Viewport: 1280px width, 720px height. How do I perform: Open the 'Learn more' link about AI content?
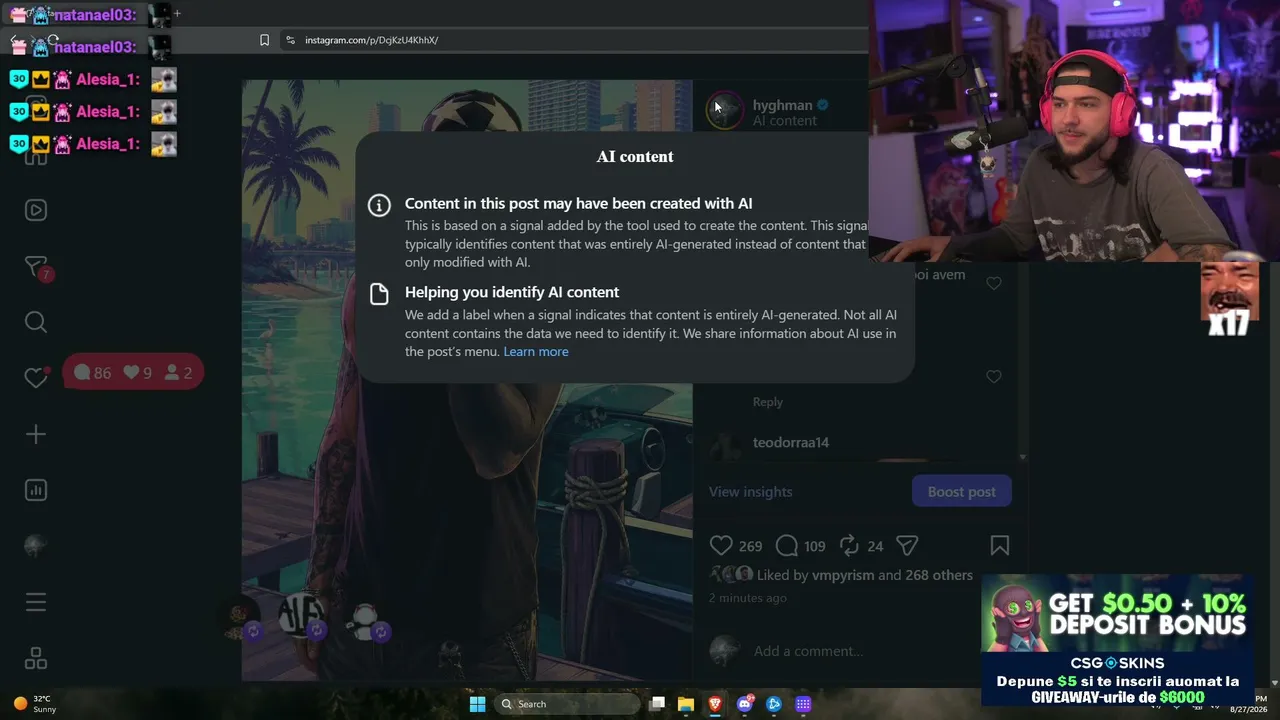(x=536, y=351)
